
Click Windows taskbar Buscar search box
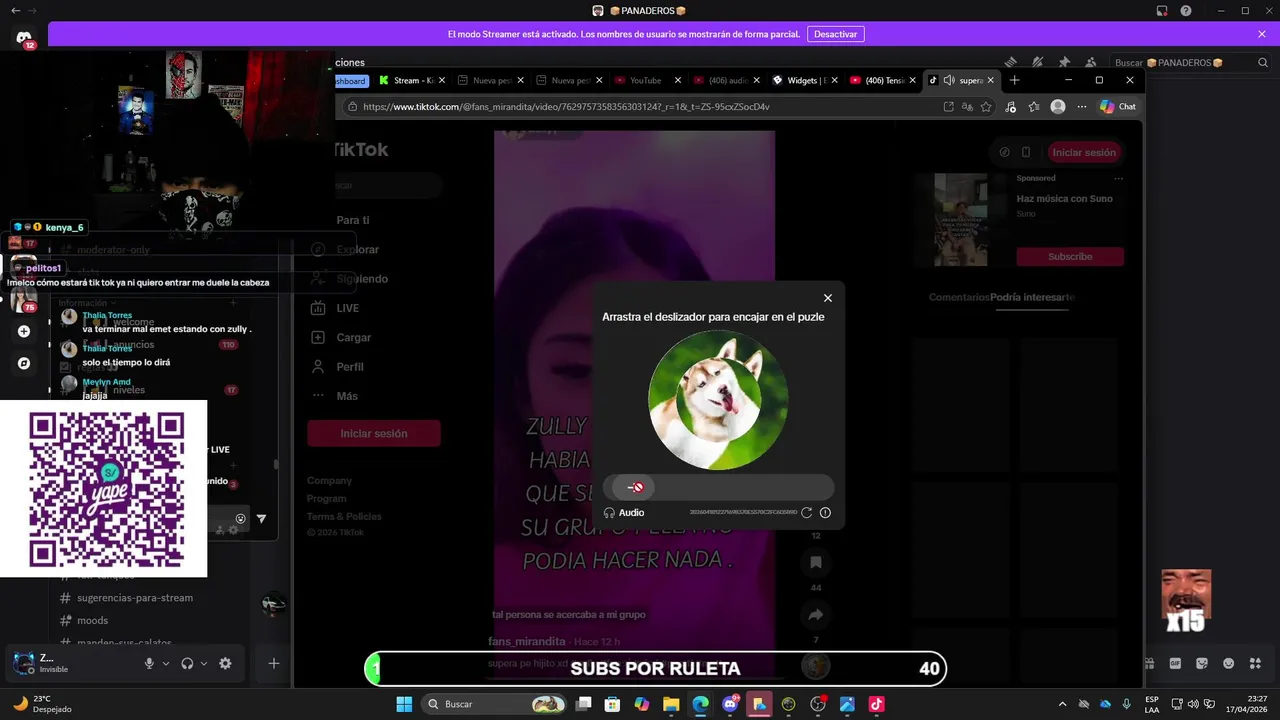click(x=494, y=704)
